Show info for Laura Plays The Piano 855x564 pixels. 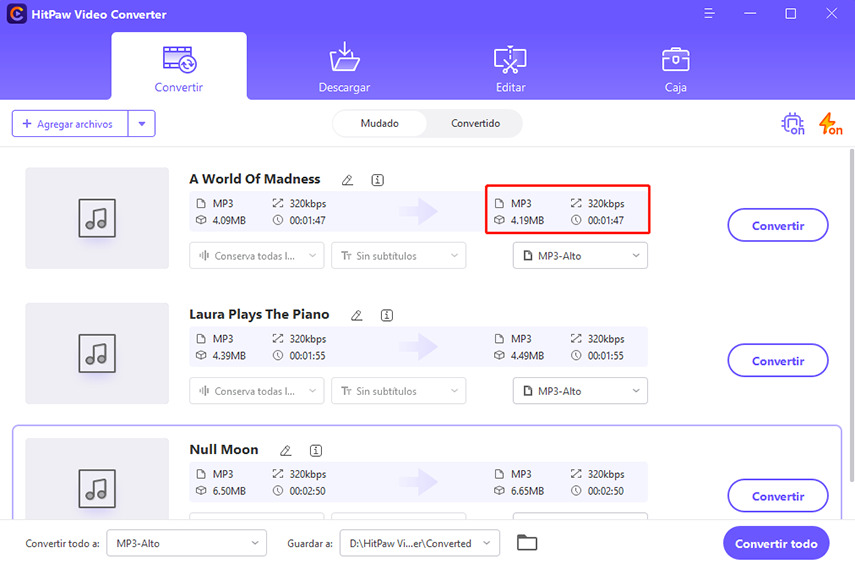(387, 315)
